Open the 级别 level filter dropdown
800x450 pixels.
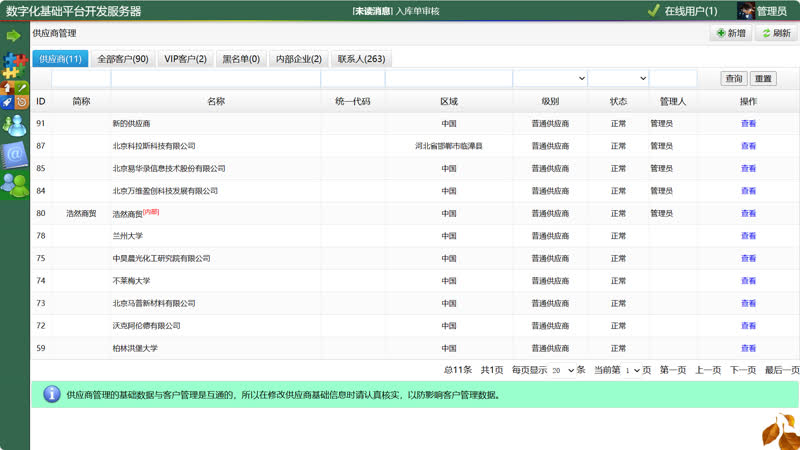point(550,78)
